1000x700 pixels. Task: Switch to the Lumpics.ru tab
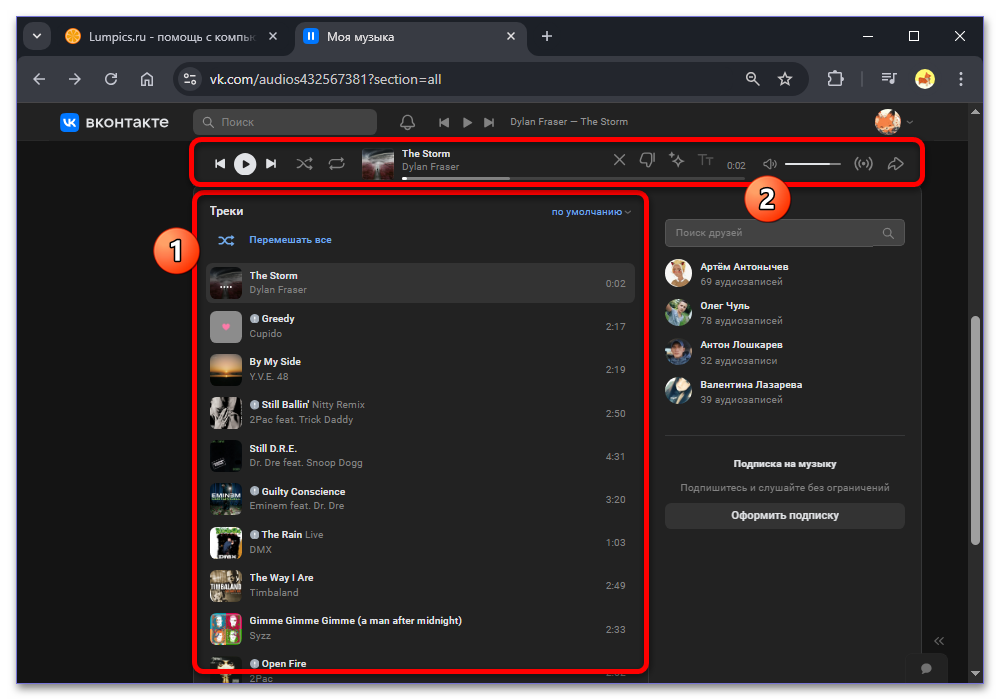(172, 37)
